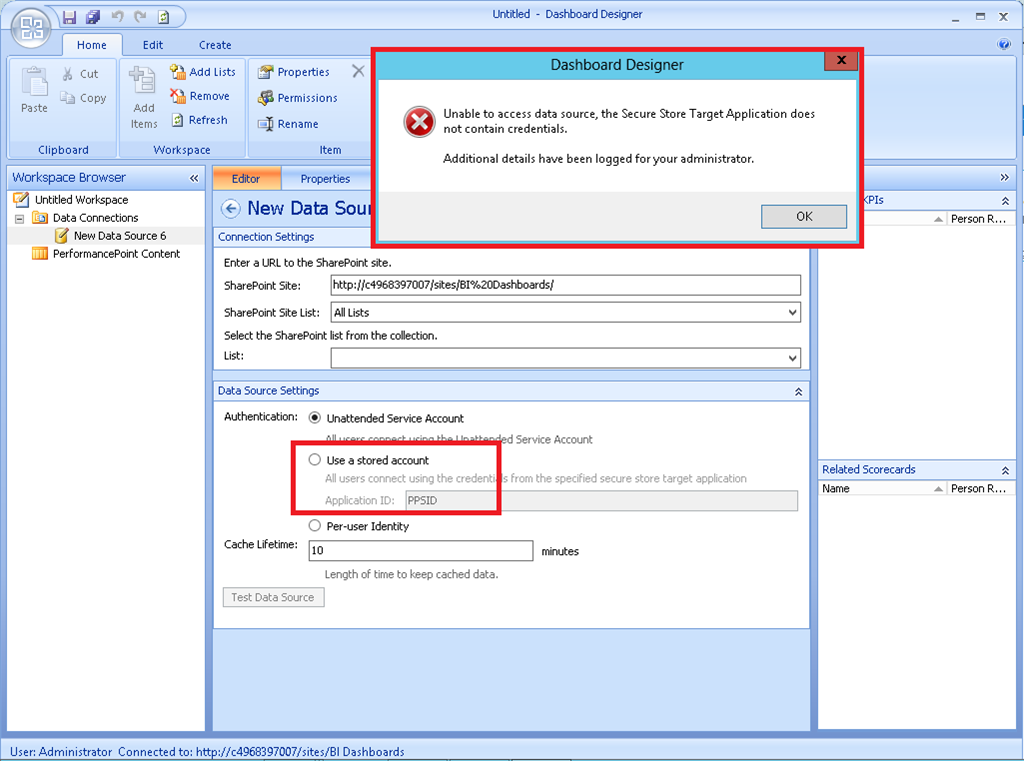Click the Data Connections folder icon

point(40,218)
